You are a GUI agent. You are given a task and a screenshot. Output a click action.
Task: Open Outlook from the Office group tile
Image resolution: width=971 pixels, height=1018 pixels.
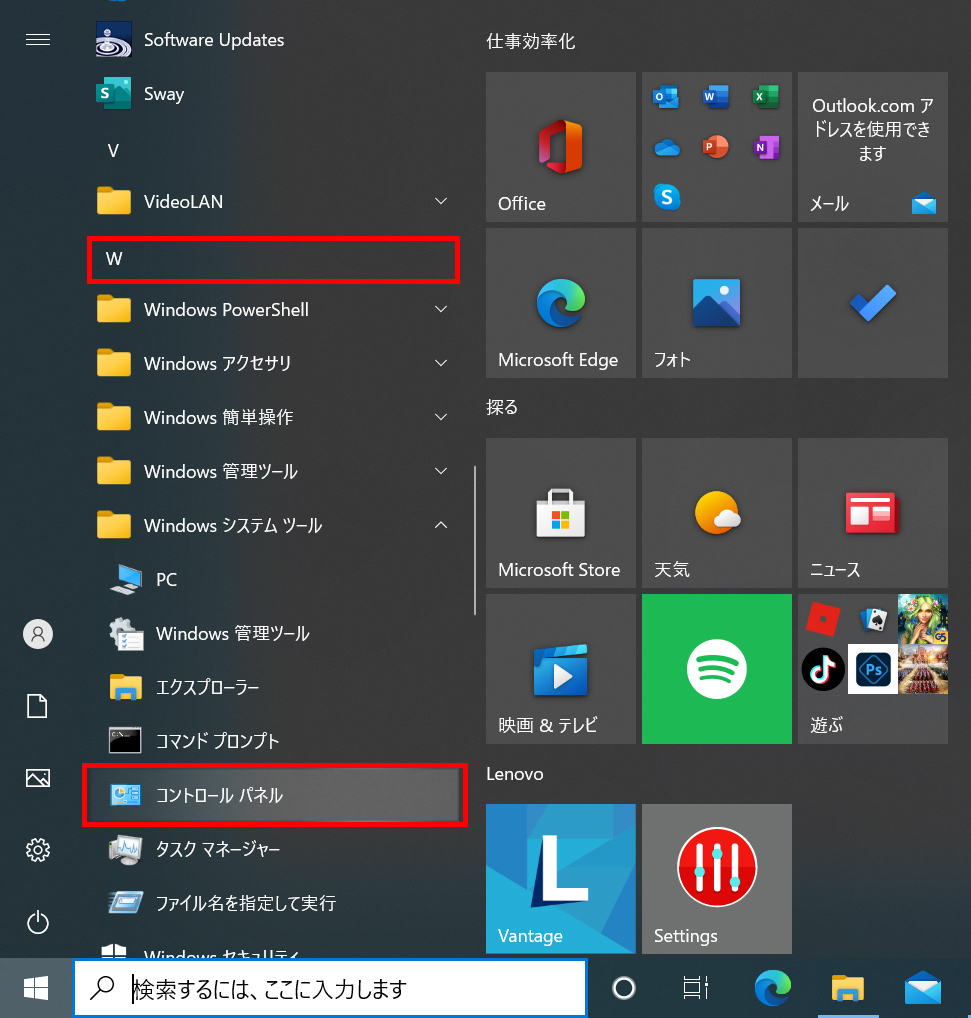[x=666, y=97]
